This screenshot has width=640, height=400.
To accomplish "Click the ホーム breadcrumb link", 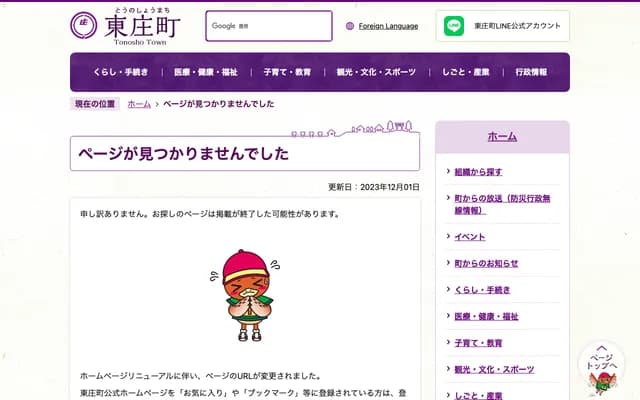I will (x=139, y=104).
